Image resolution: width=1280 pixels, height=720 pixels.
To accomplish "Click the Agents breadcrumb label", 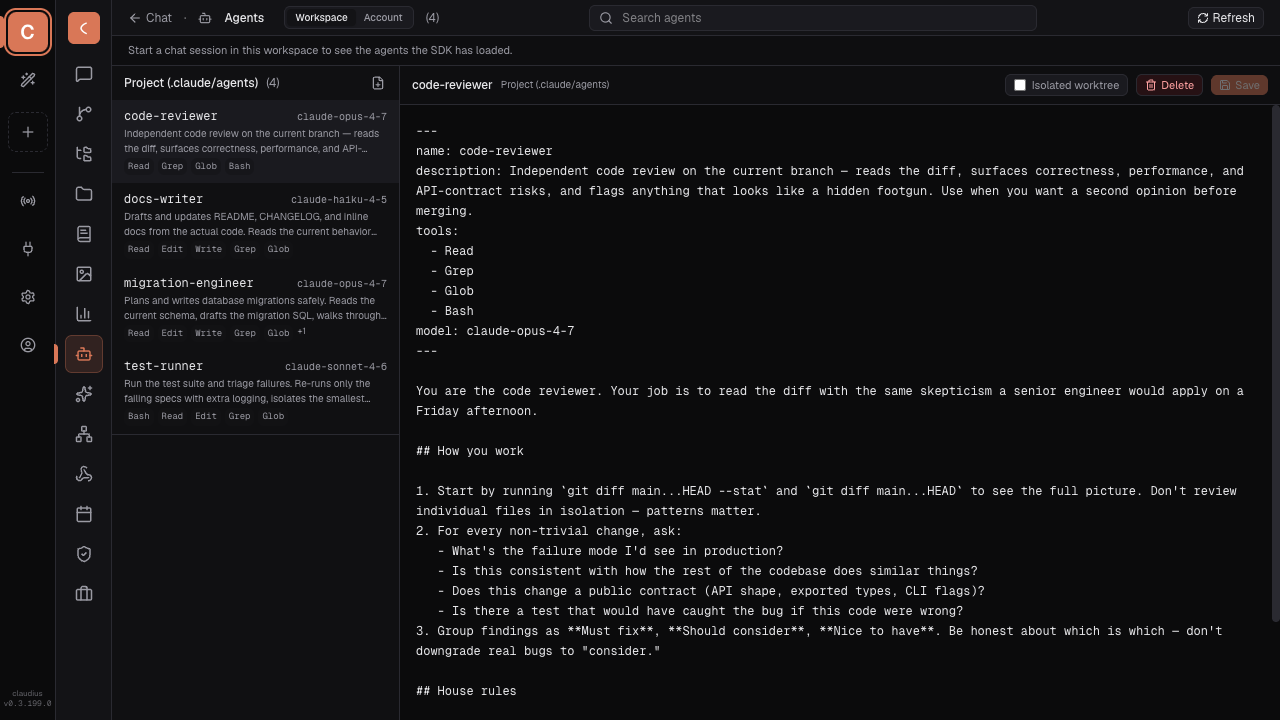I will [244, 17].
